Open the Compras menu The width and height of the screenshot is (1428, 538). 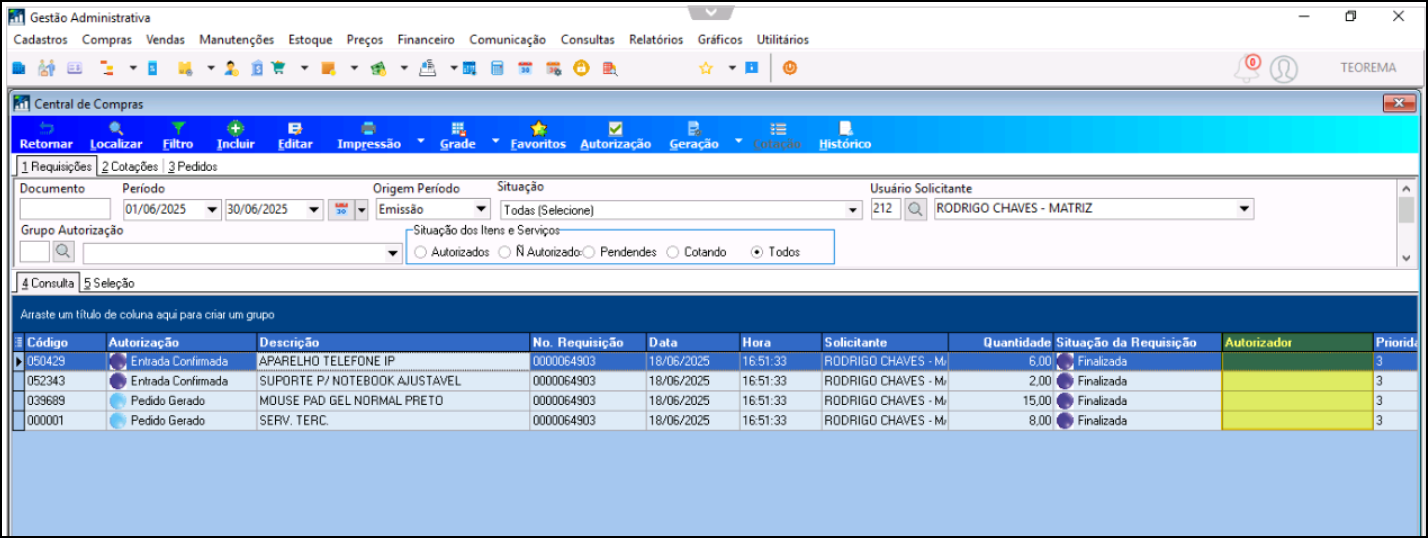[x=107, y=40]
